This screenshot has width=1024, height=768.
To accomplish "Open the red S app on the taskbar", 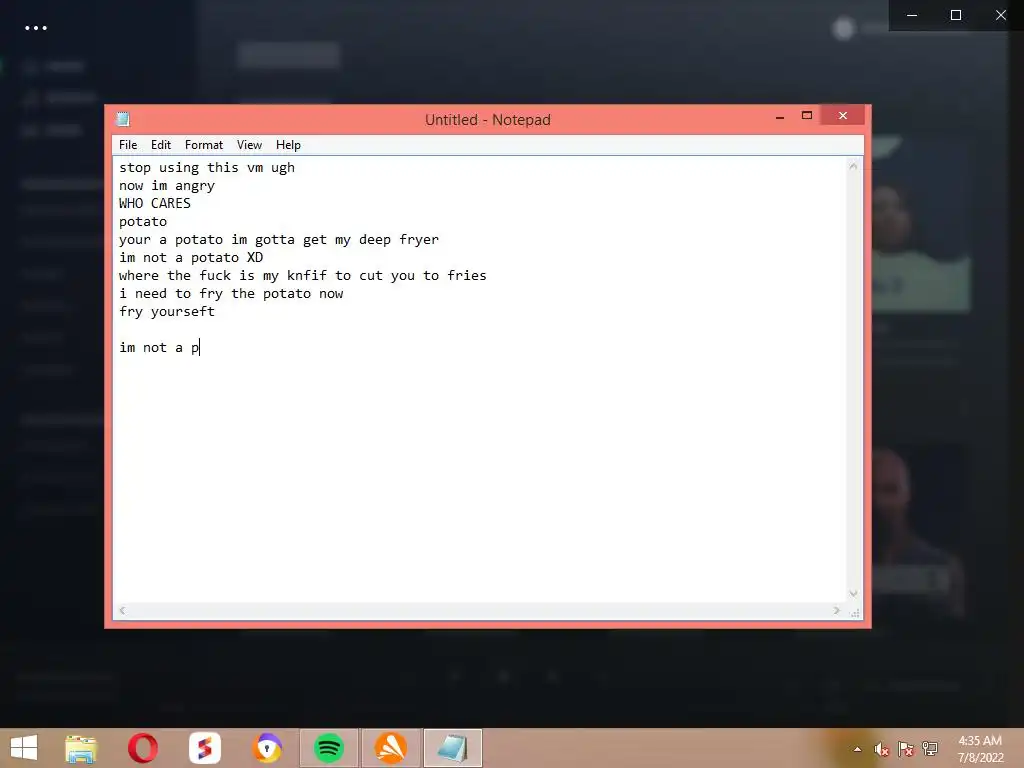I will 205,748.
